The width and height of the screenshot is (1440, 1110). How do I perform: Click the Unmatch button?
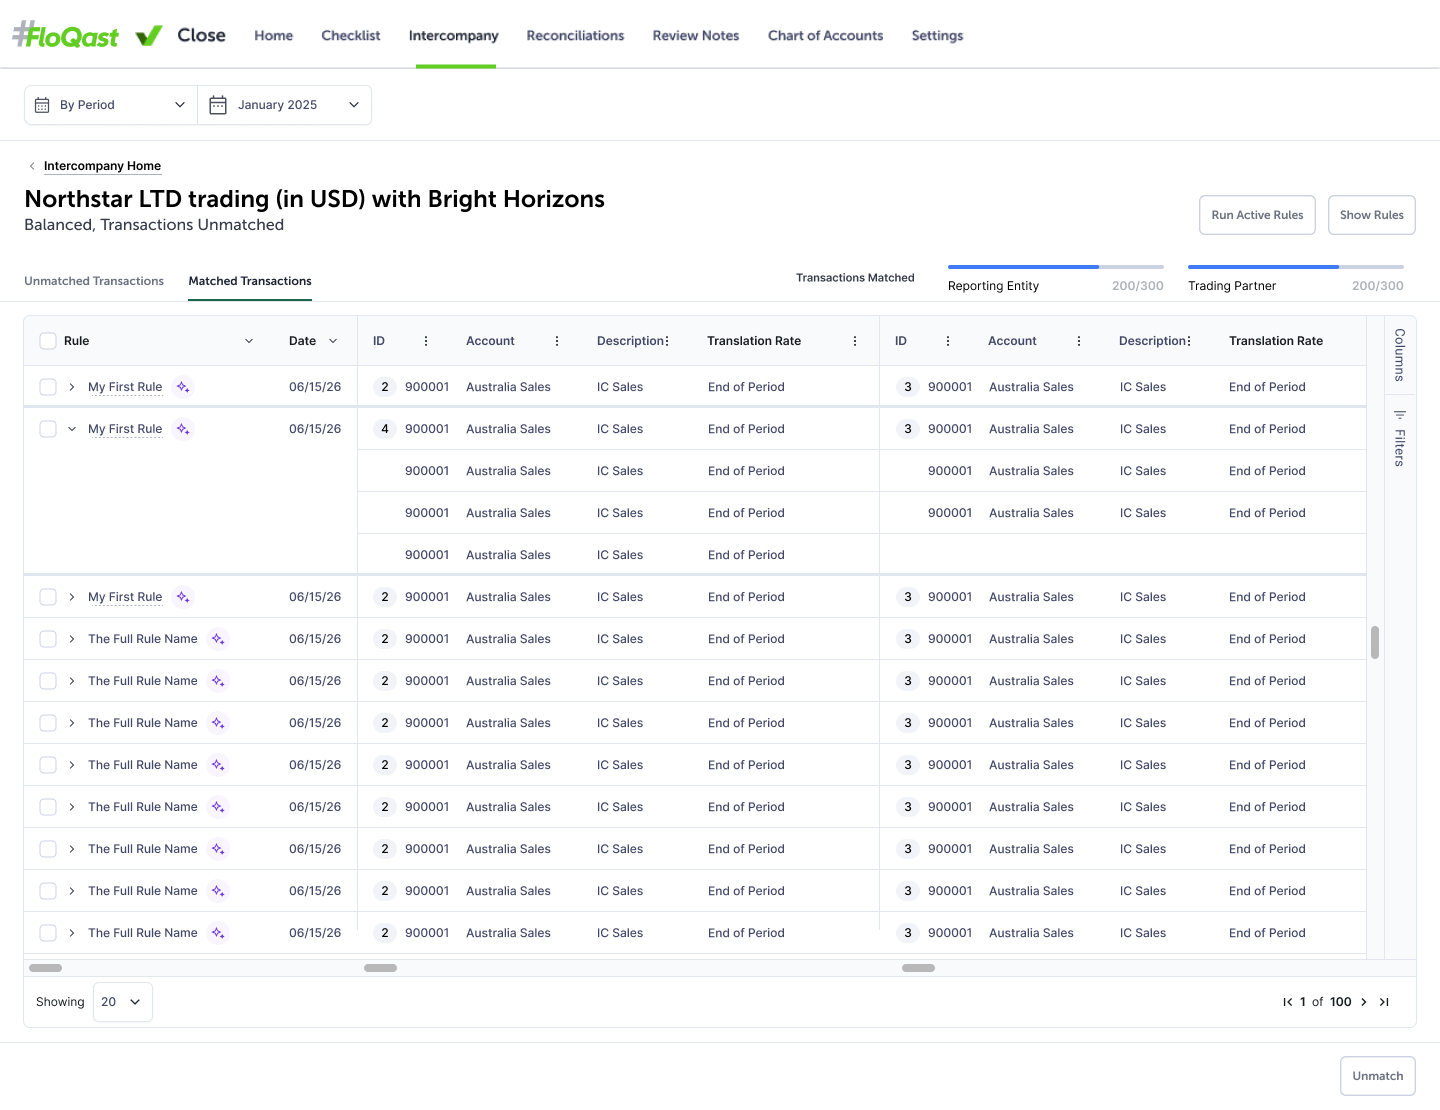(1378, 1076)
